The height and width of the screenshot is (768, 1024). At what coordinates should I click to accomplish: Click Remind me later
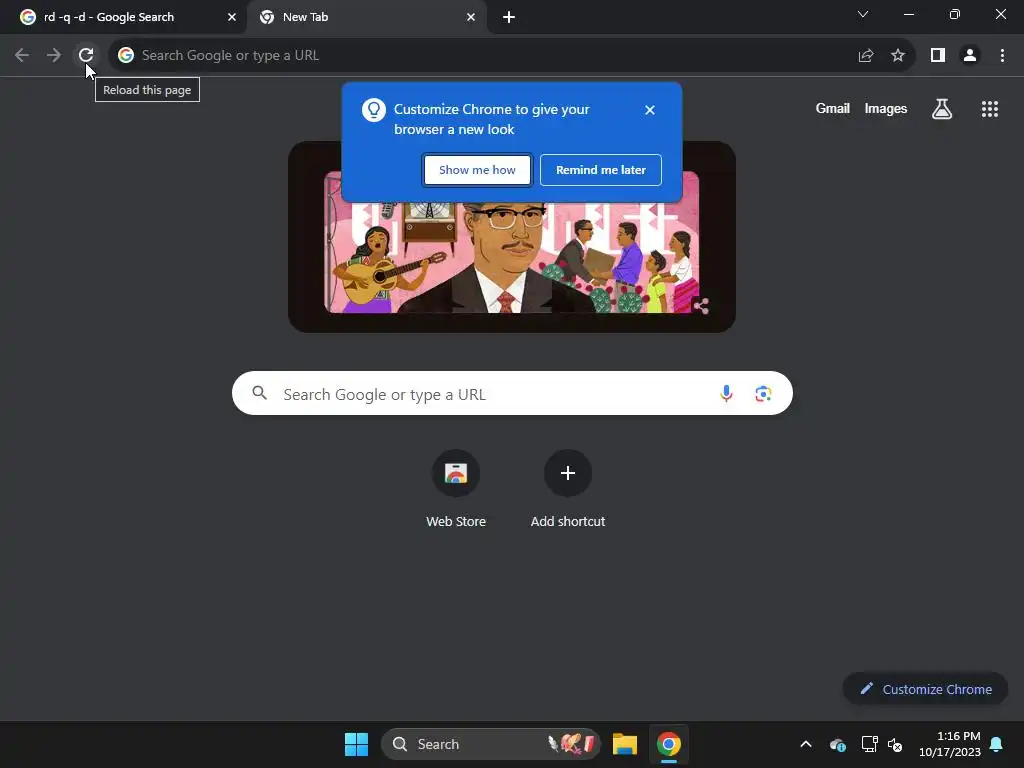pyautogui.click(x=601, y=170)
